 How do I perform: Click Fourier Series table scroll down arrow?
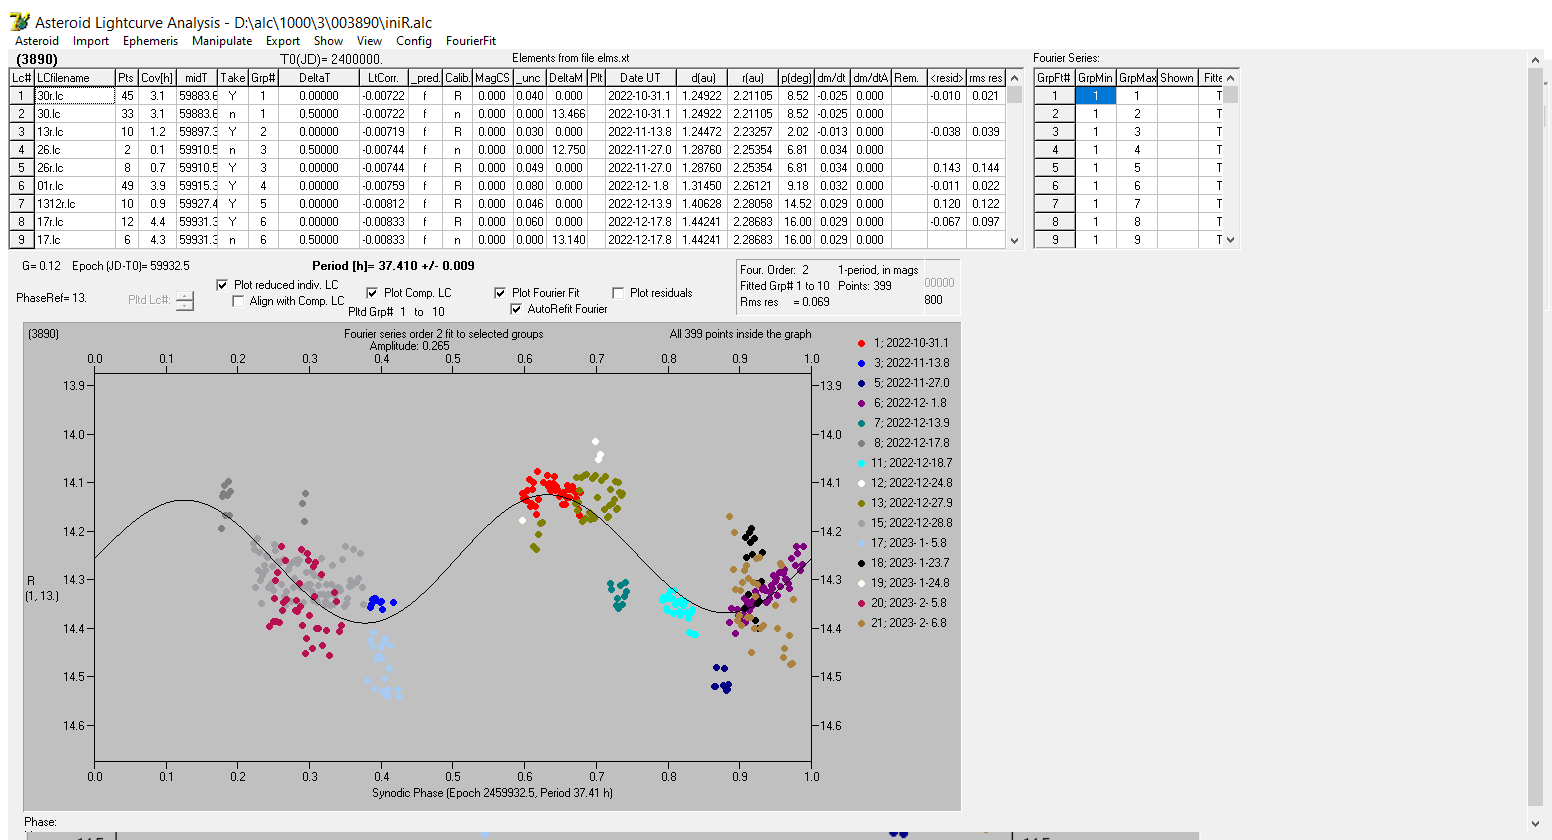coord(1231,240)
